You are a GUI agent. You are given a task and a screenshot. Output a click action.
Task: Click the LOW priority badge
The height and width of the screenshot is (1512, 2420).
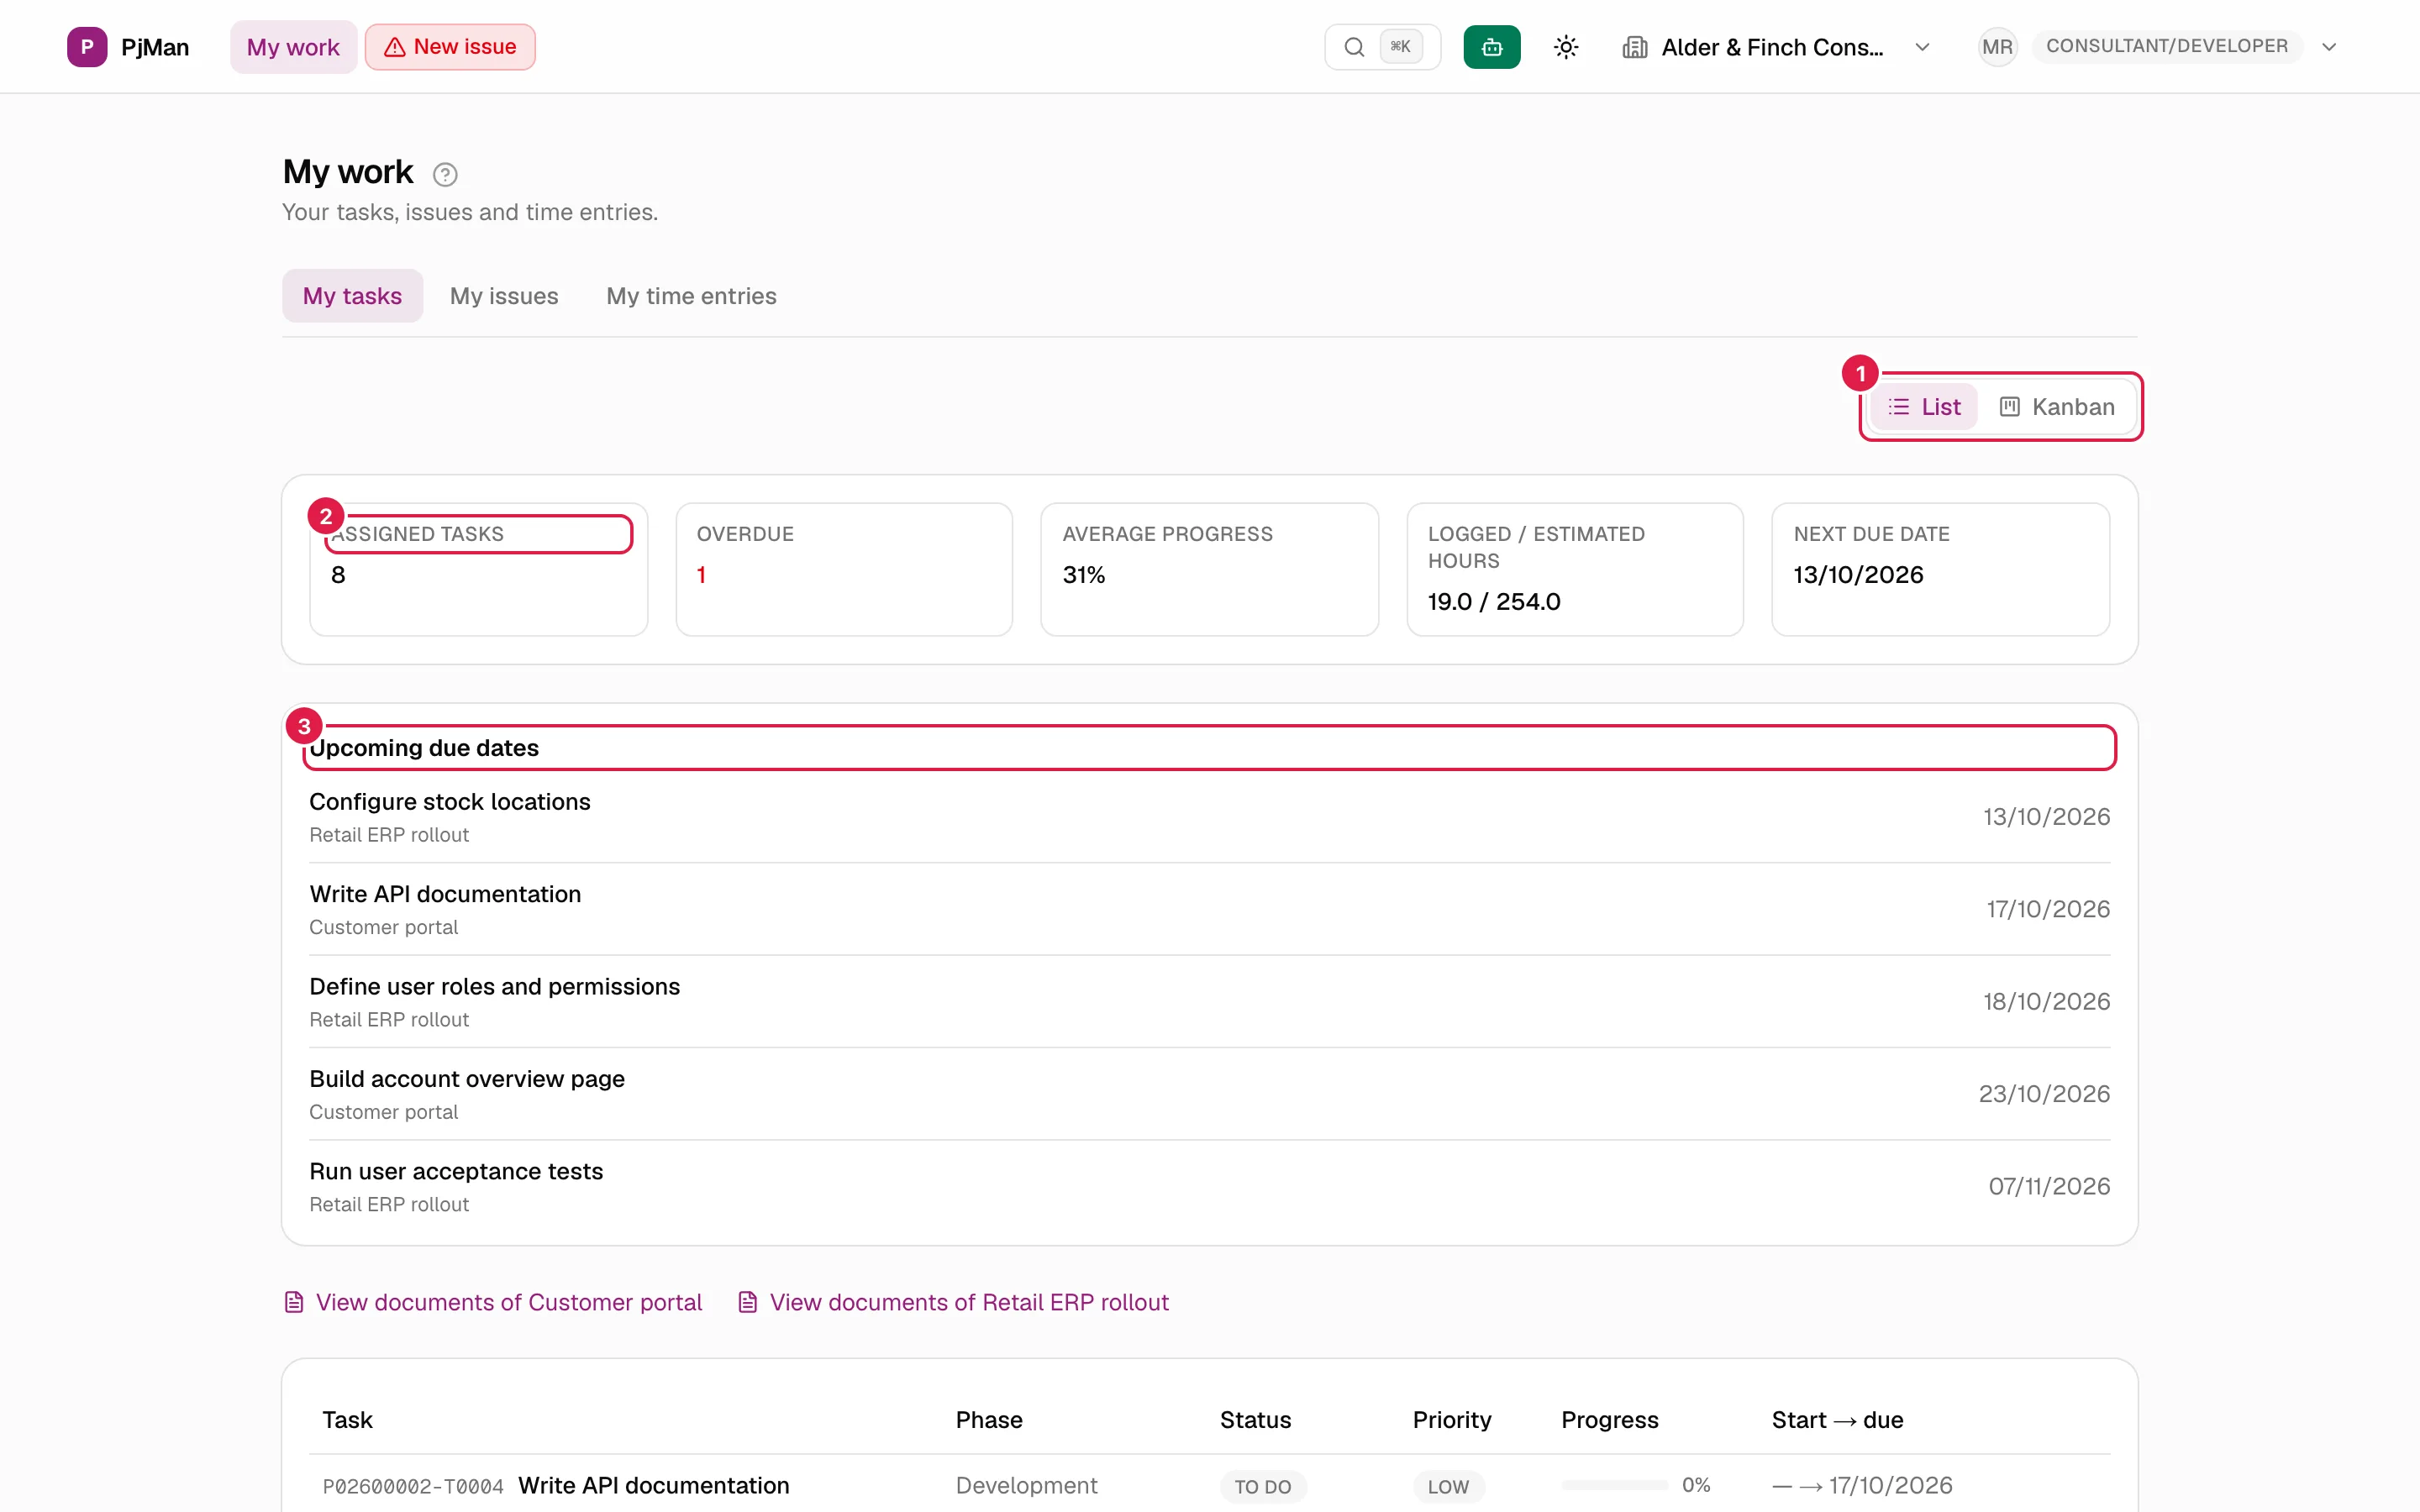tap(1448, 1486)
